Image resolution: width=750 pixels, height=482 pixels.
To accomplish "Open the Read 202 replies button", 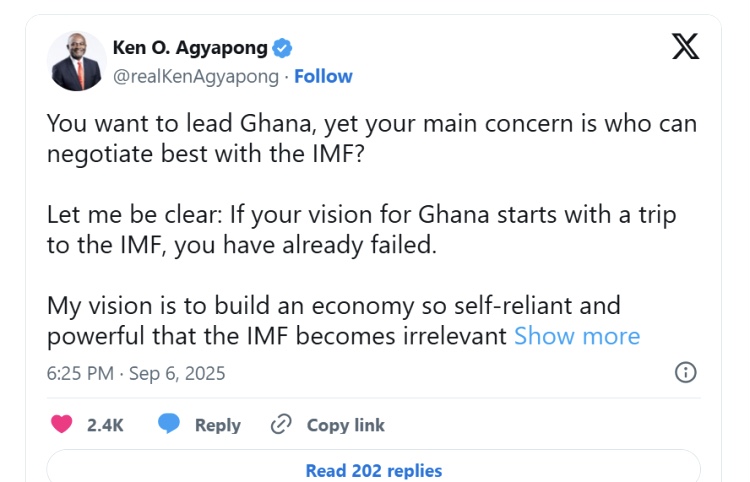I will pos(373,470).
